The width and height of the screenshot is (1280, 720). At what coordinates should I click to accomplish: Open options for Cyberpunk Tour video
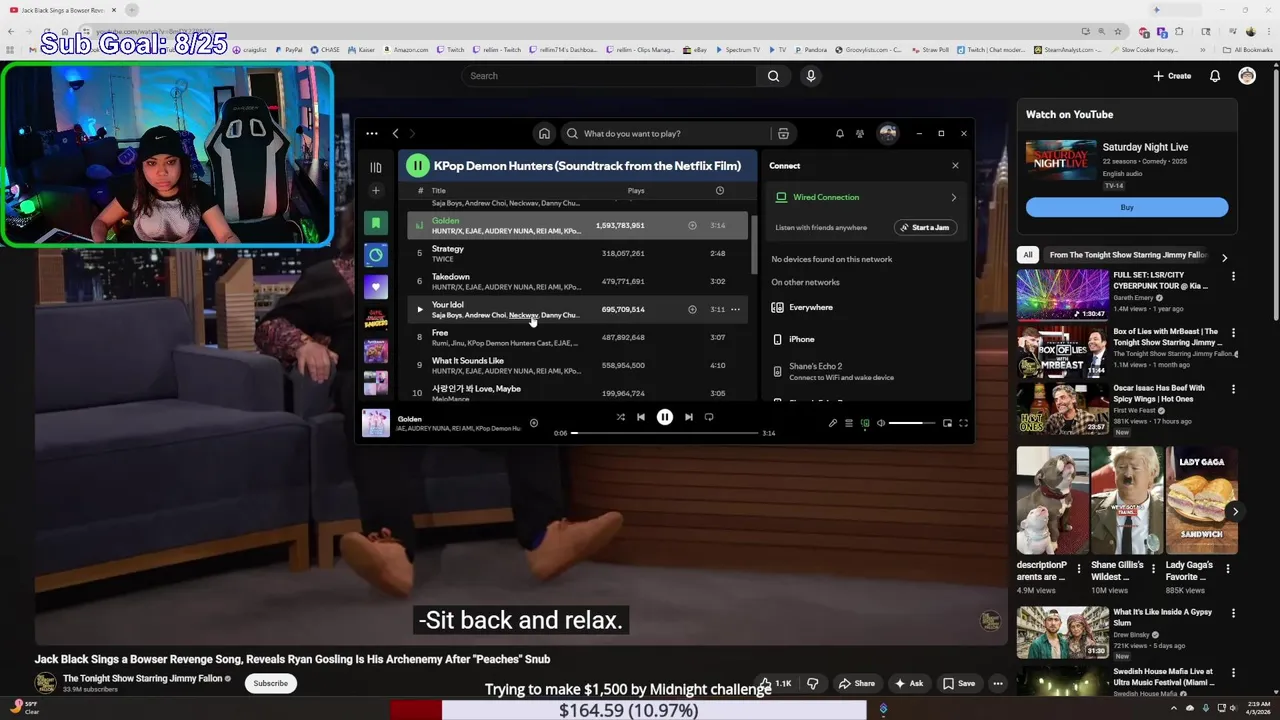(x=1233, y=276)
